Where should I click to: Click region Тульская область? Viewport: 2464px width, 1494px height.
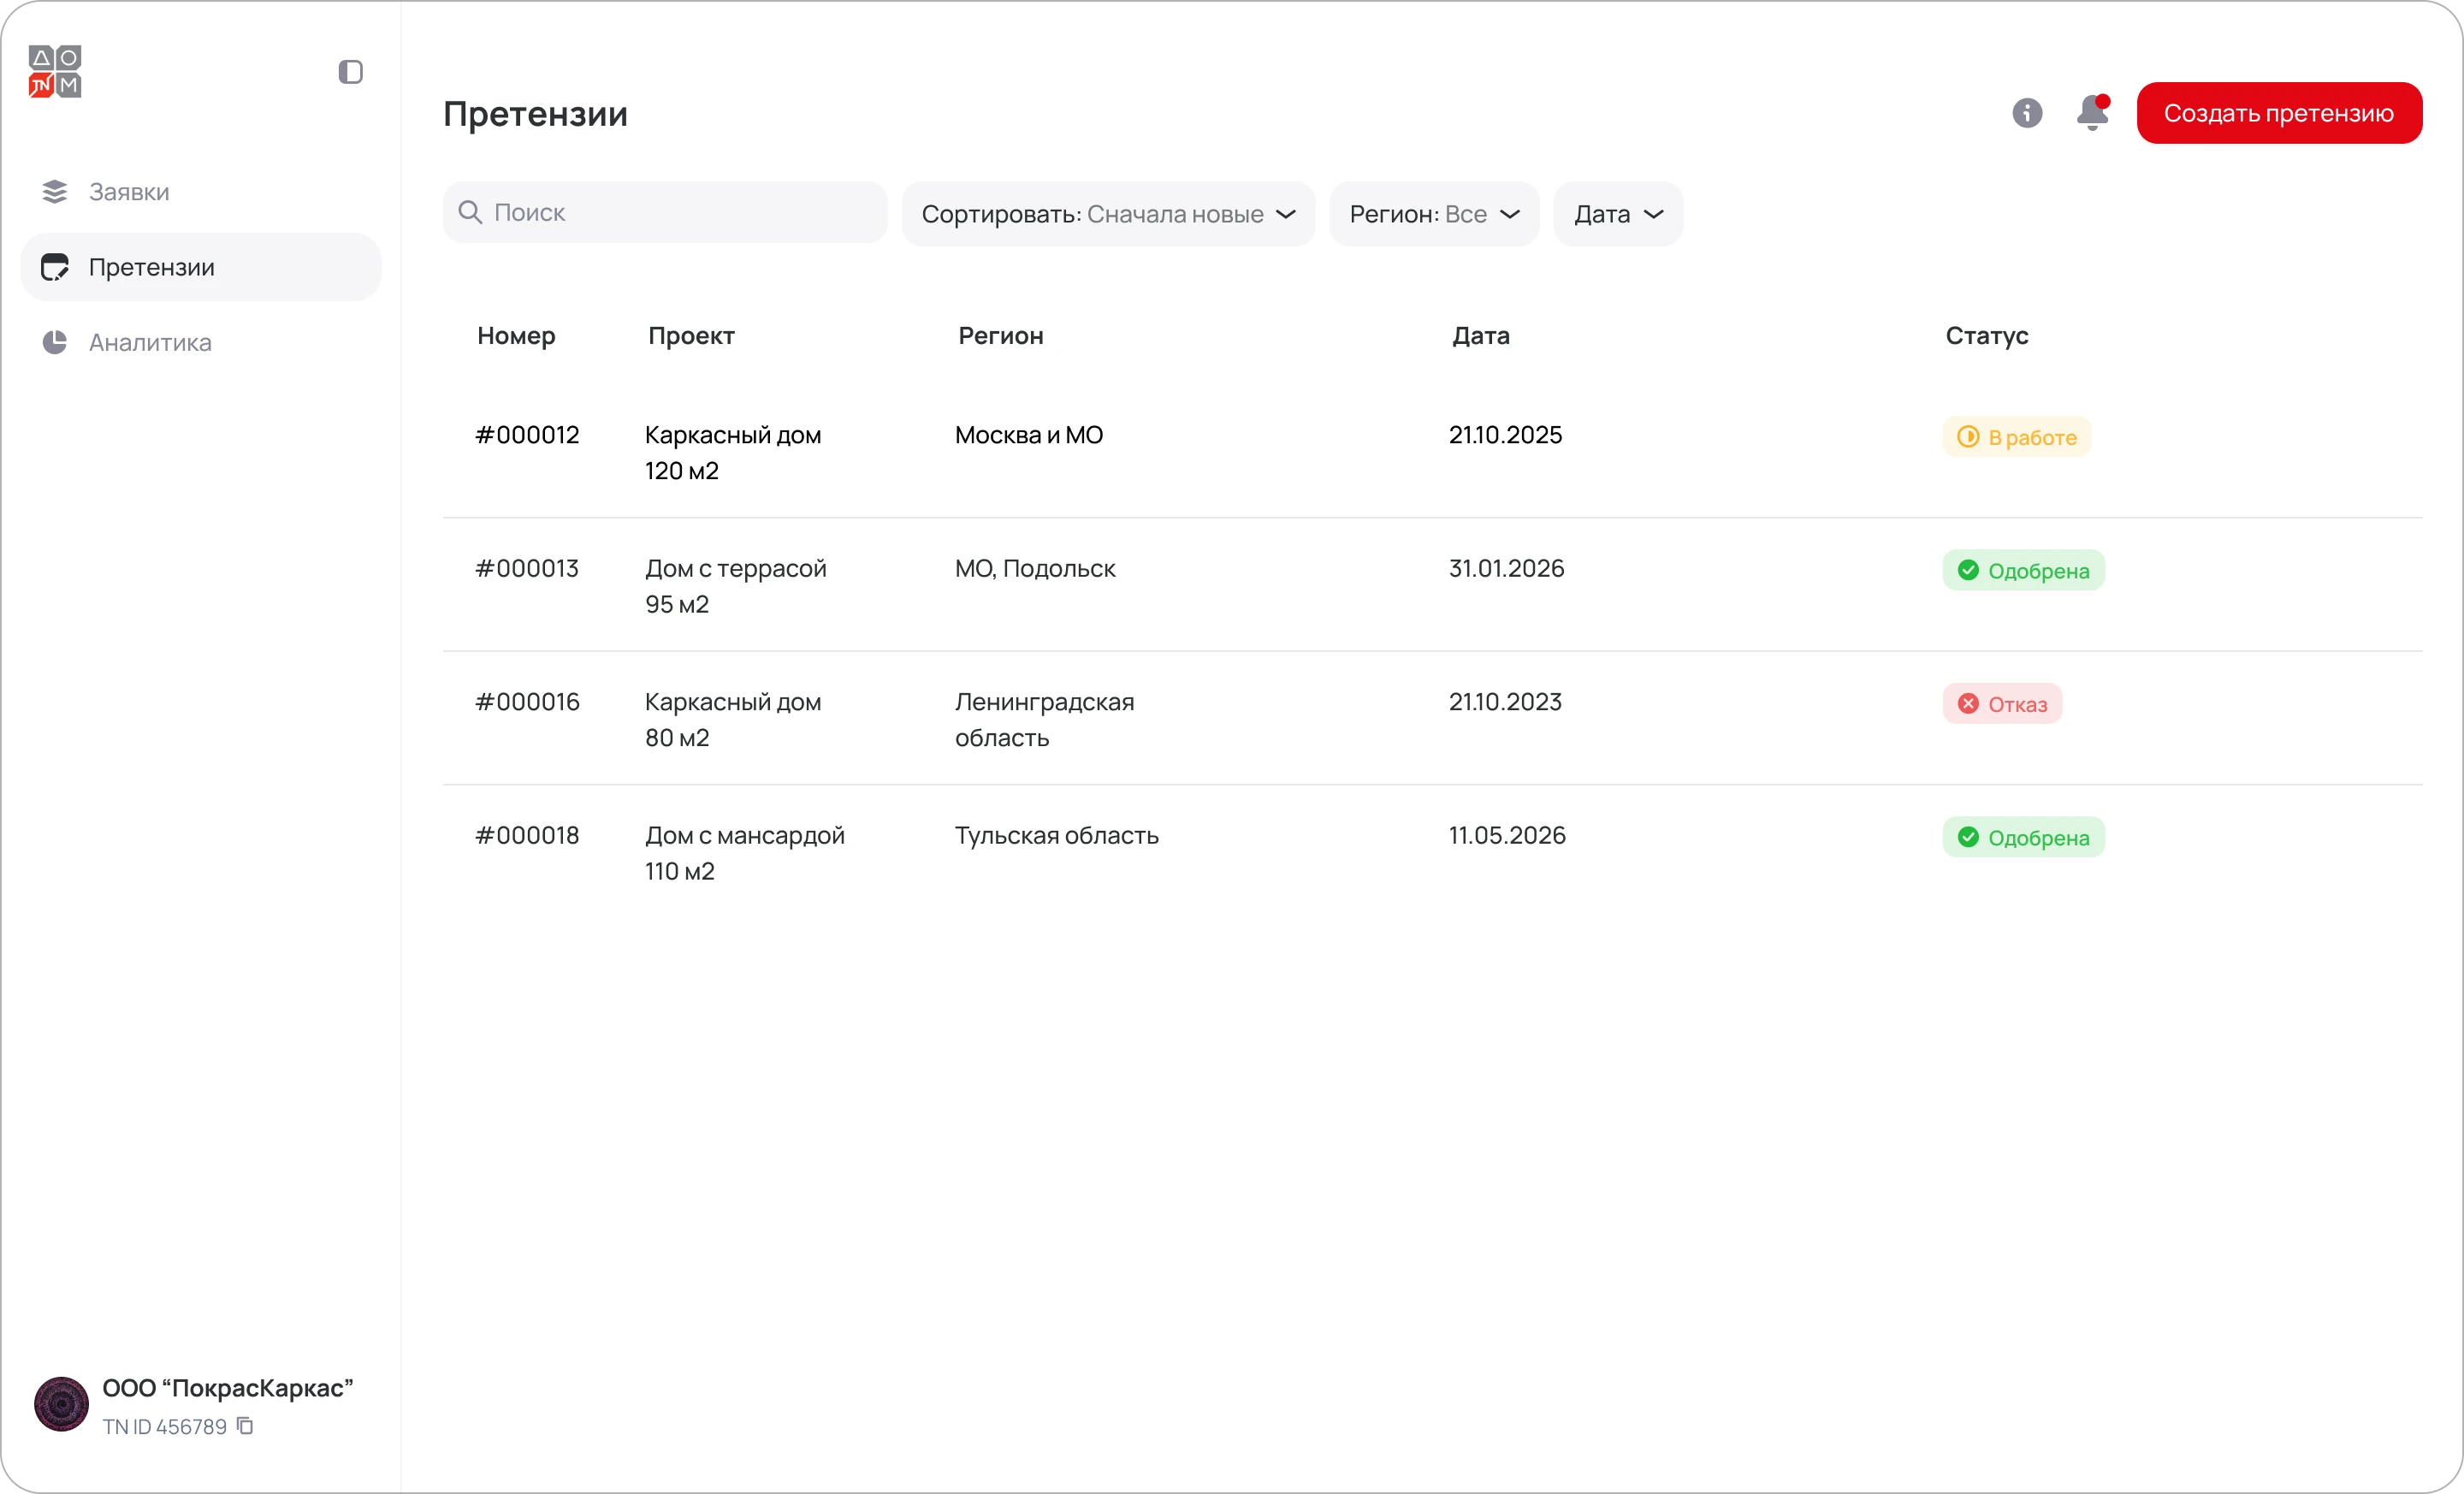tap(1057, 836)
